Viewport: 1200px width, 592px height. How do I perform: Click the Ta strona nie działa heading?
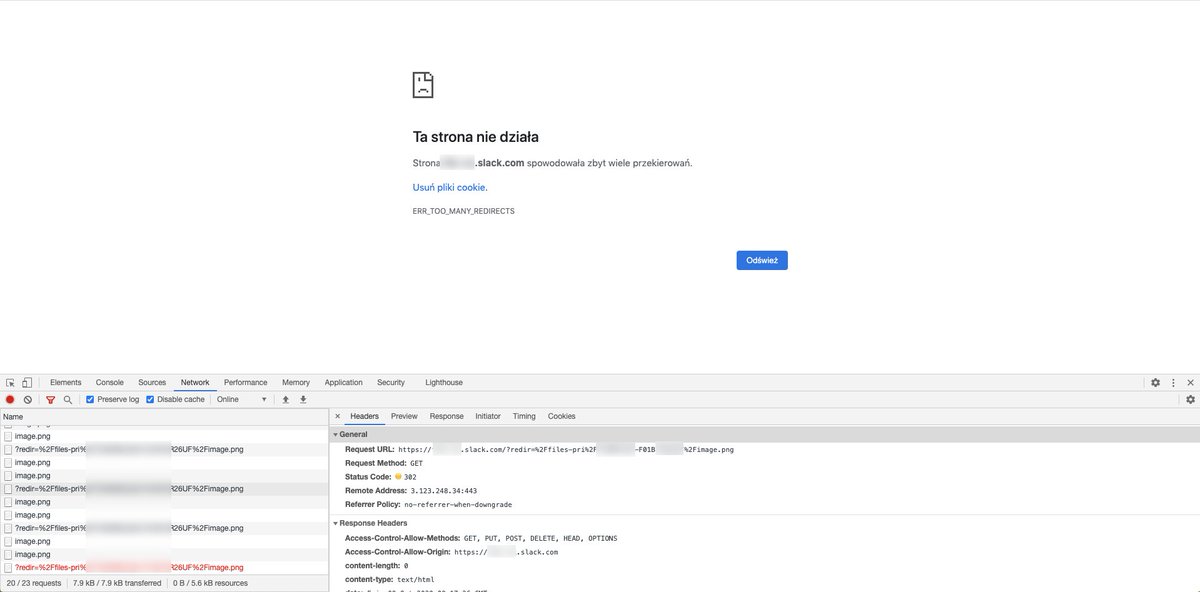pos(476,137)
